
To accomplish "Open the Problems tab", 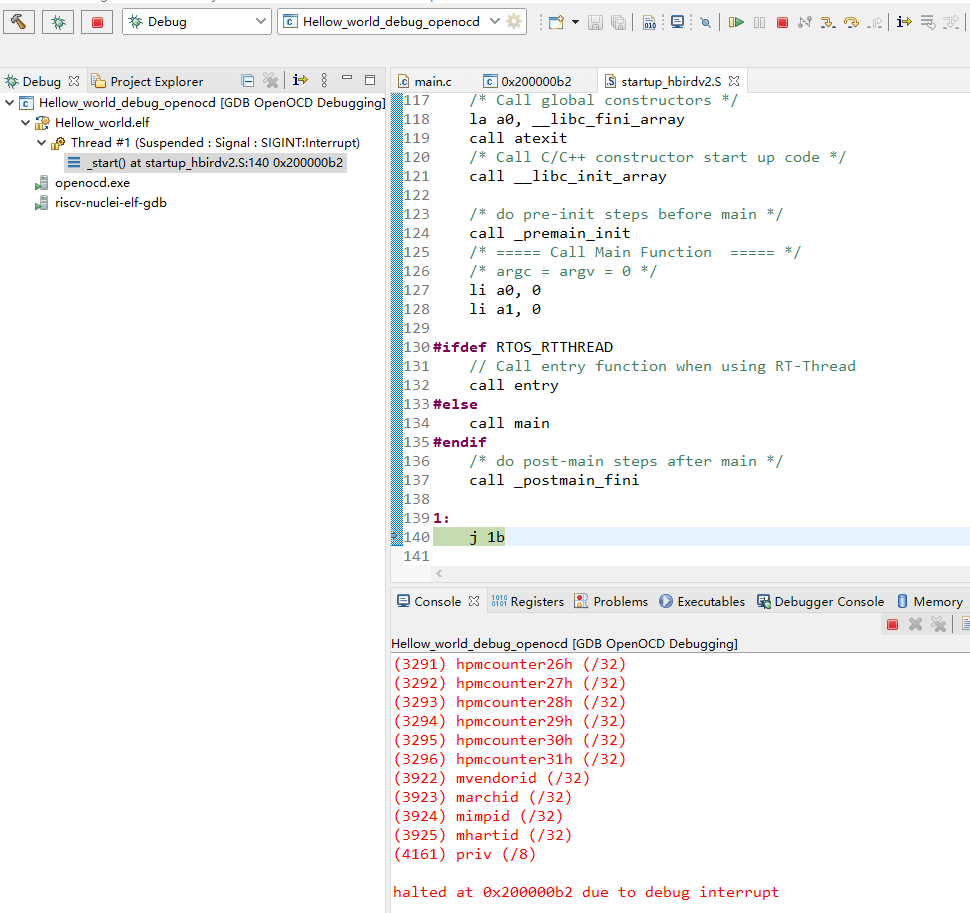I will (x=611, y=601).
